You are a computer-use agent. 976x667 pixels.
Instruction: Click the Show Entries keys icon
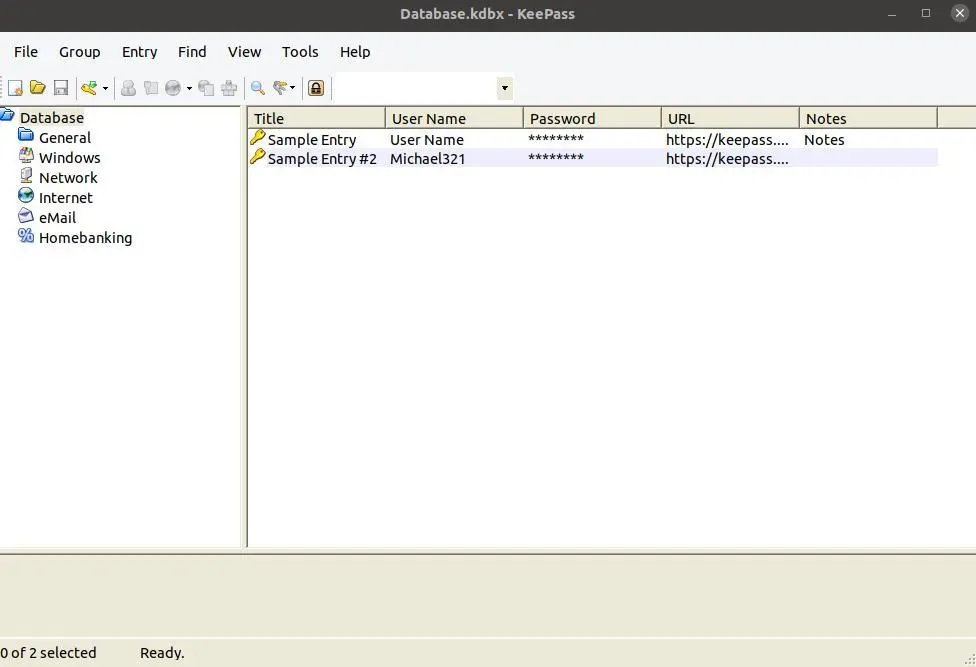(x=280, y=88)
